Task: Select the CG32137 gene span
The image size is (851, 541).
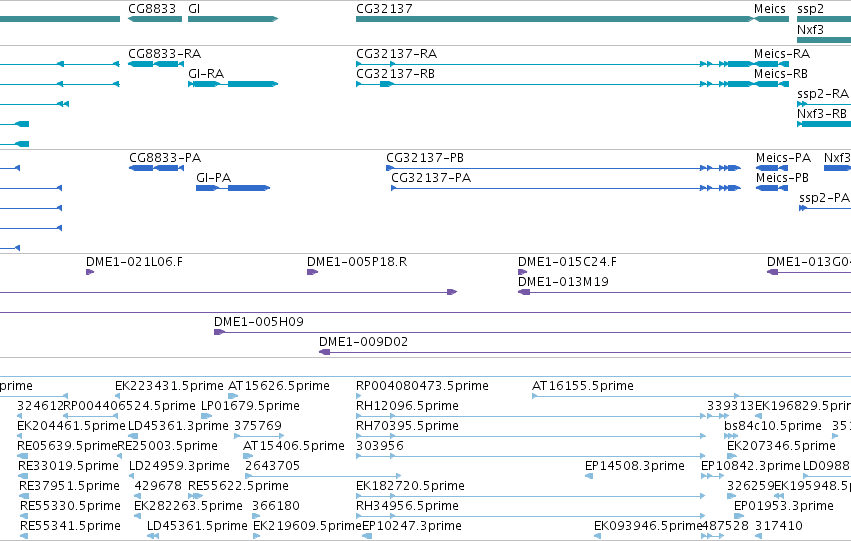Action: pyautogui.click(x=555, y=19)
